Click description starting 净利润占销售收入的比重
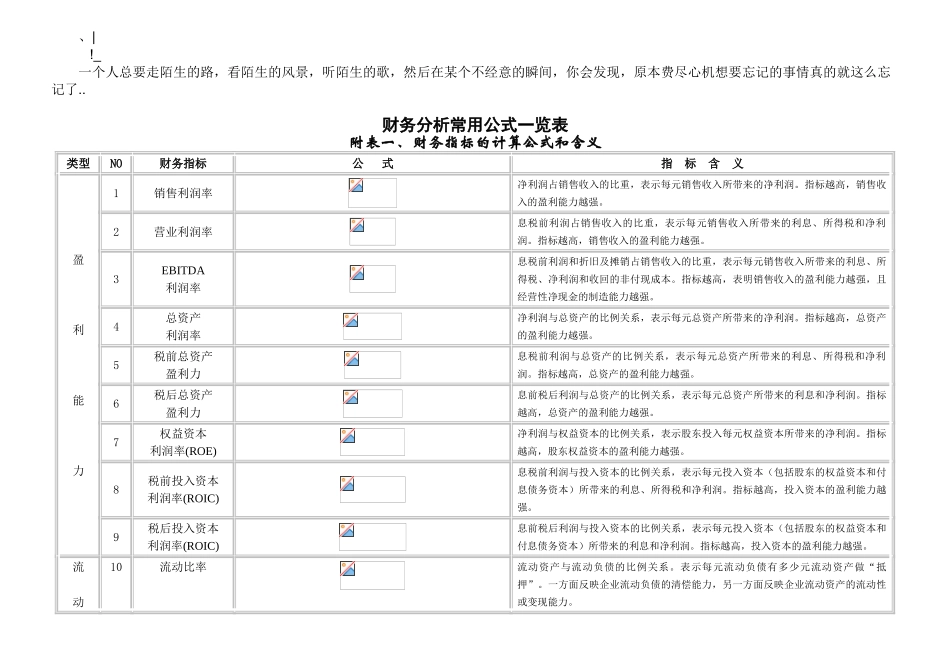This screenshot has width=950, height=672. pyautogui.click(x=702, y=193)
